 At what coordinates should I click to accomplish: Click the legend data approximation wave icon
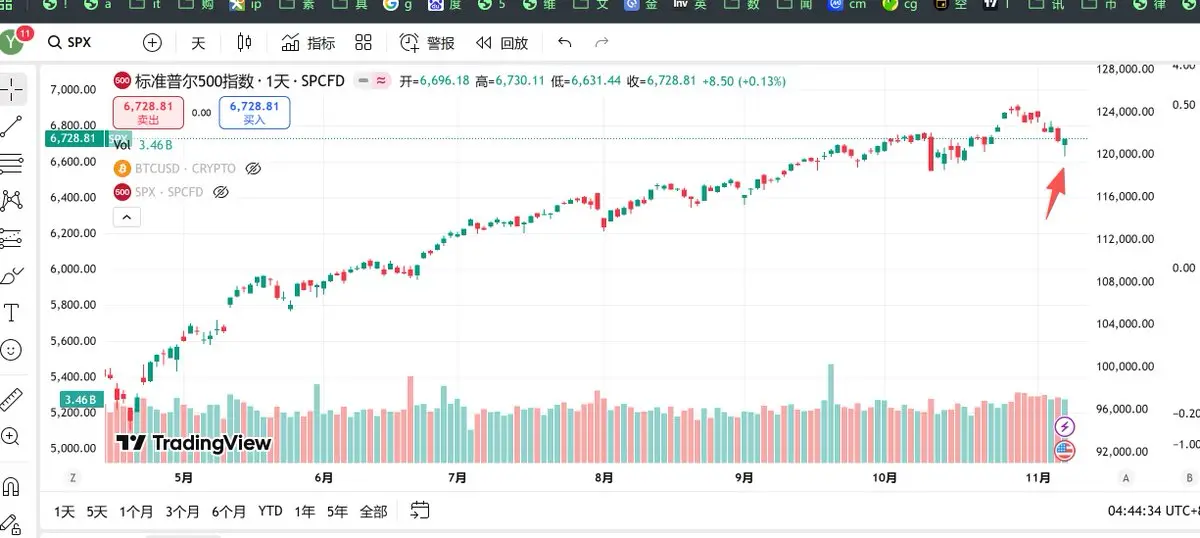point(381,81)
